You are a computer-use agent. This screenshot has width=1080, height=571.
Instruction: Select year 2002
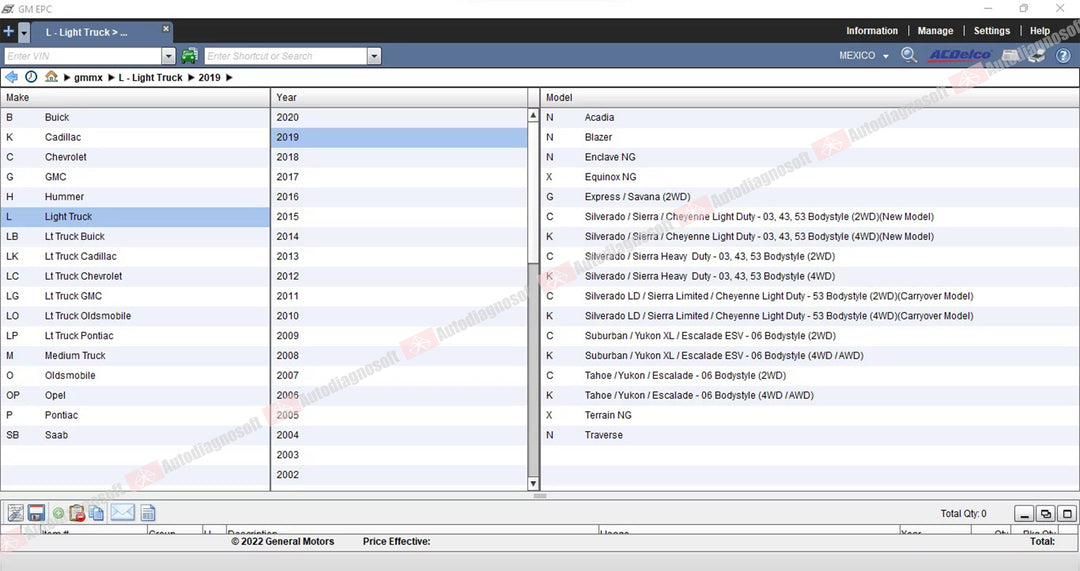(399, 475)
